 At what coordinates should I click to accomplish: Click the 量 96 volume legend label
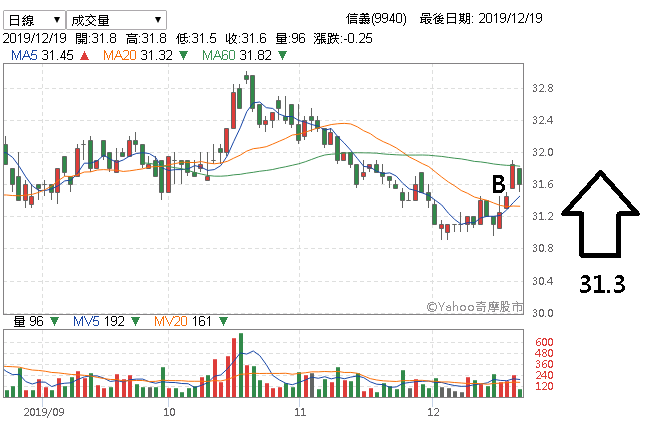28,321
